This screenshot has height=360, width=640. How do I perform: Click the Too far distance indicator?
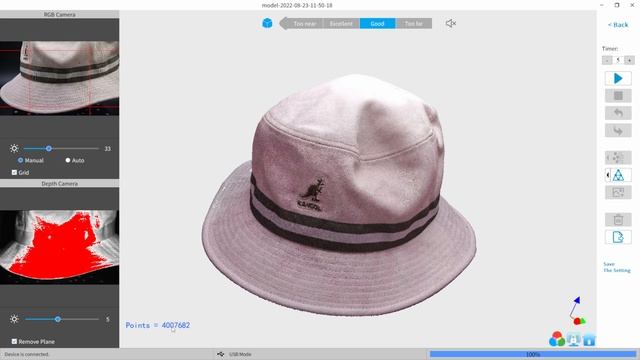pos(413,23)
